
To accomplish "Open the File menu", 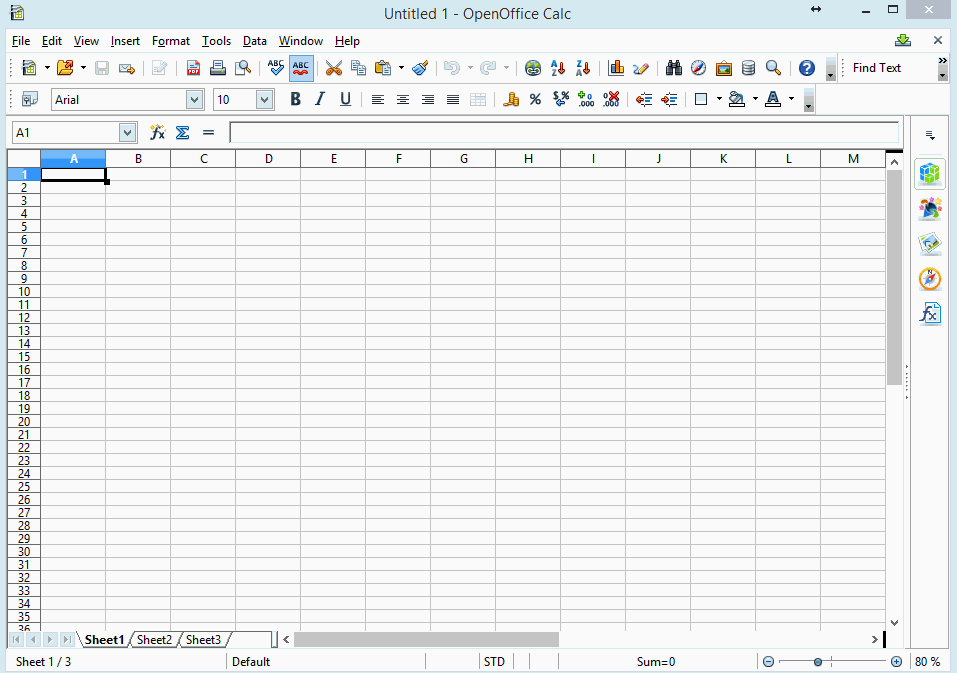I will (x=21, y=41).
